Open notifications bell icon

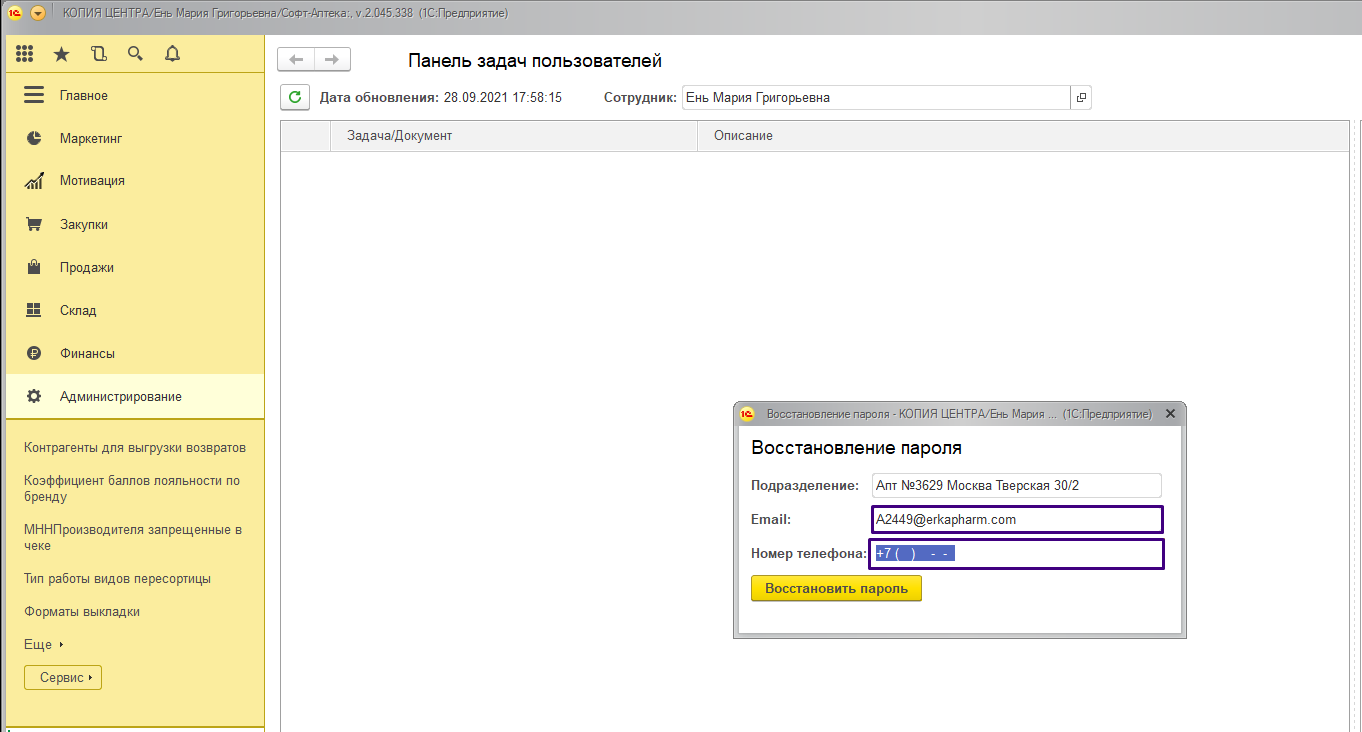click(x=172, y=54)
